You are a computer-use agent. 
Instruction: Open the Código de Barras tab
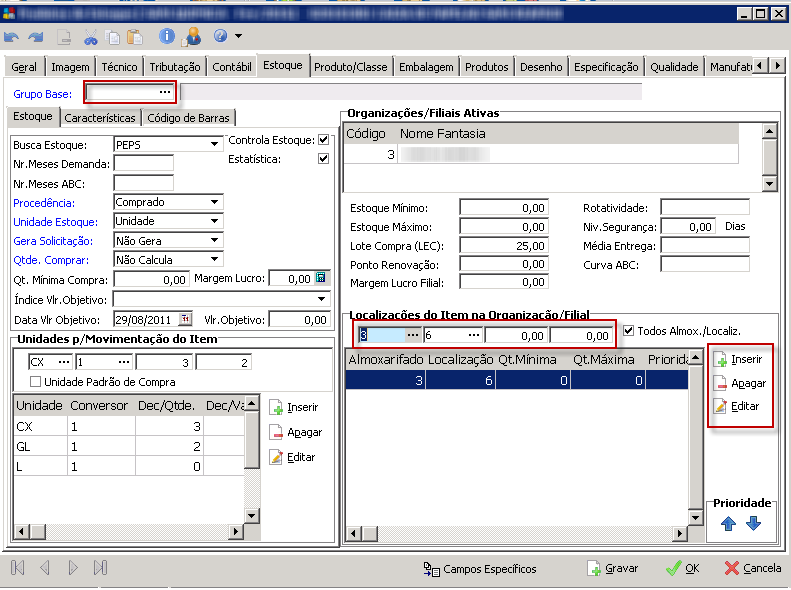point(187,118)
